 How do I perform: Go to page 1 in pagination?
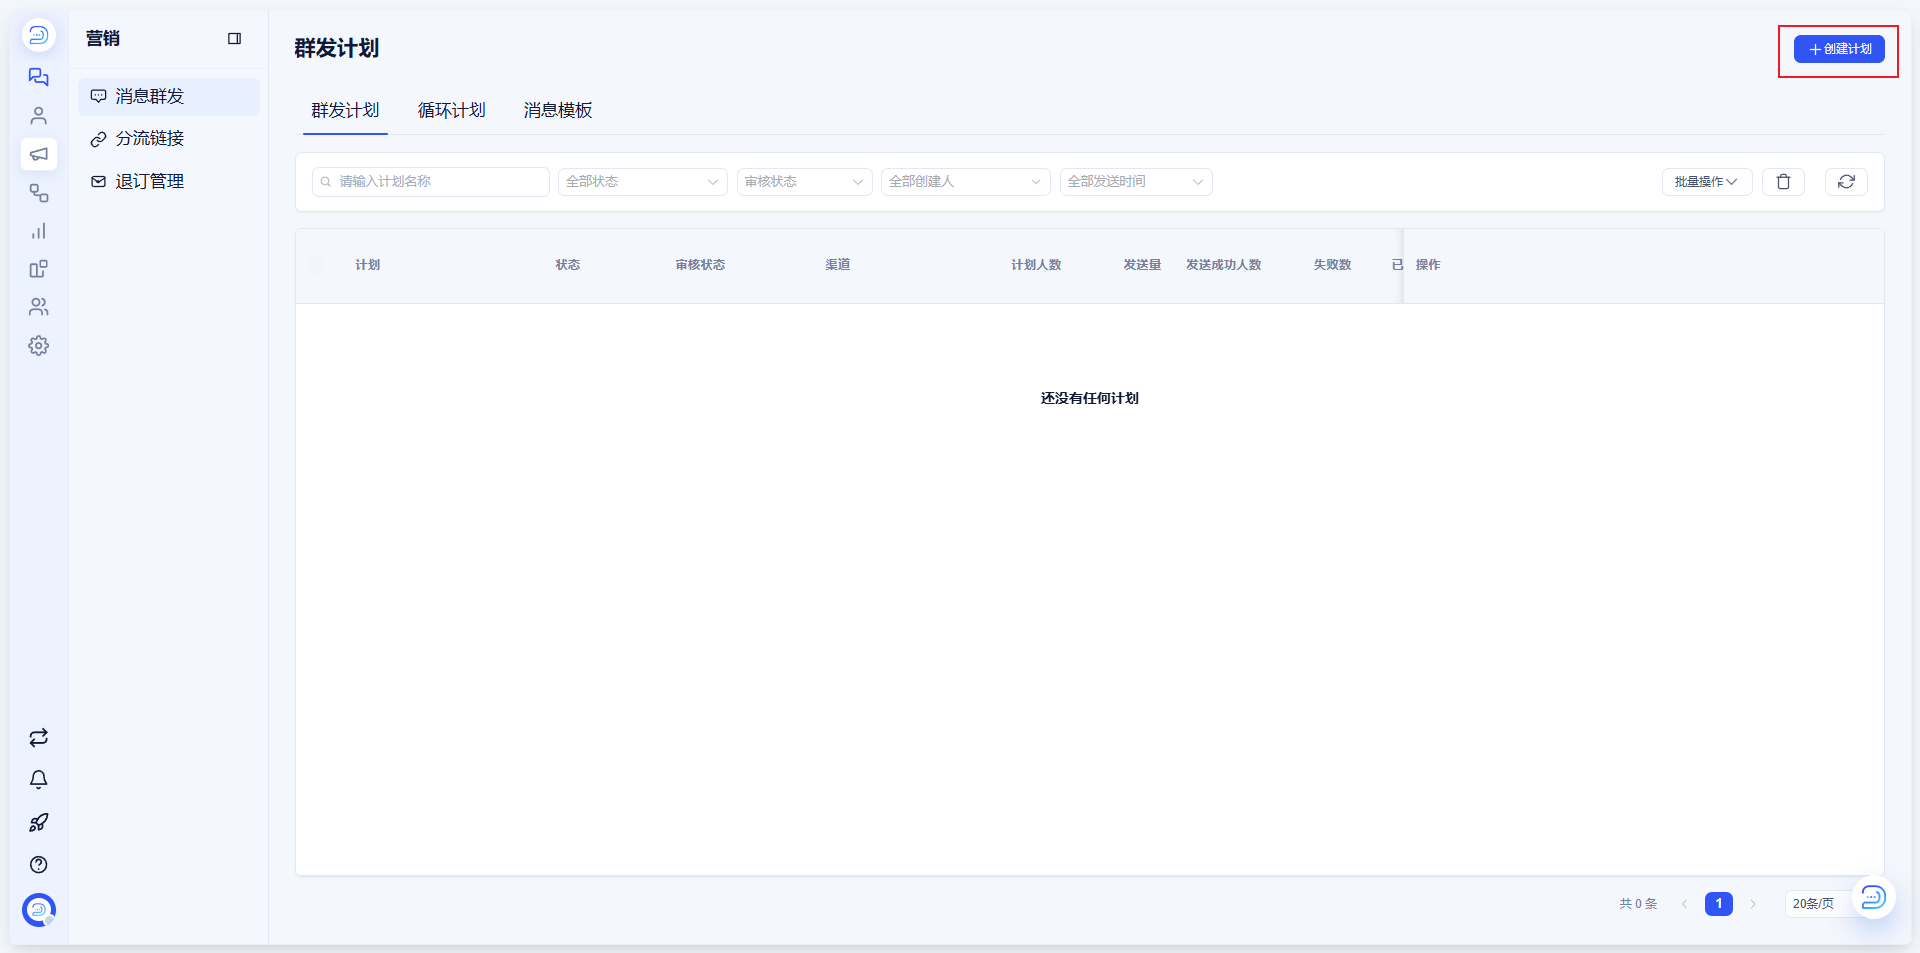pos(1719,904)
